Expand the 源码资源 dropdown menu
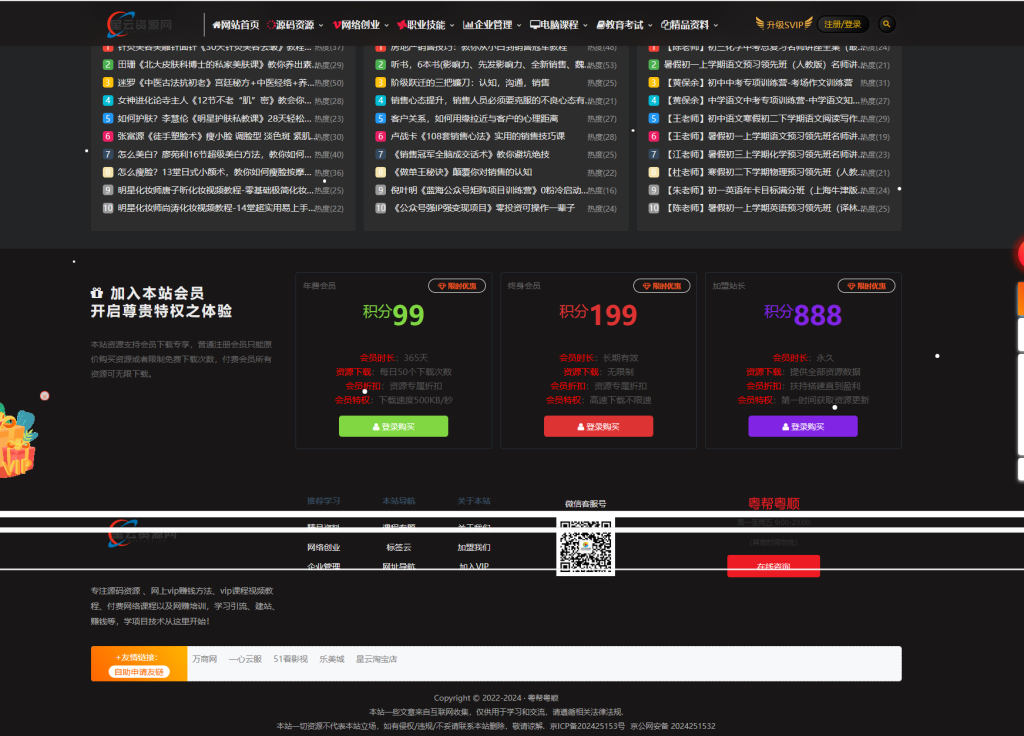Screen dimensions: 1024x736 click(294, 24)
